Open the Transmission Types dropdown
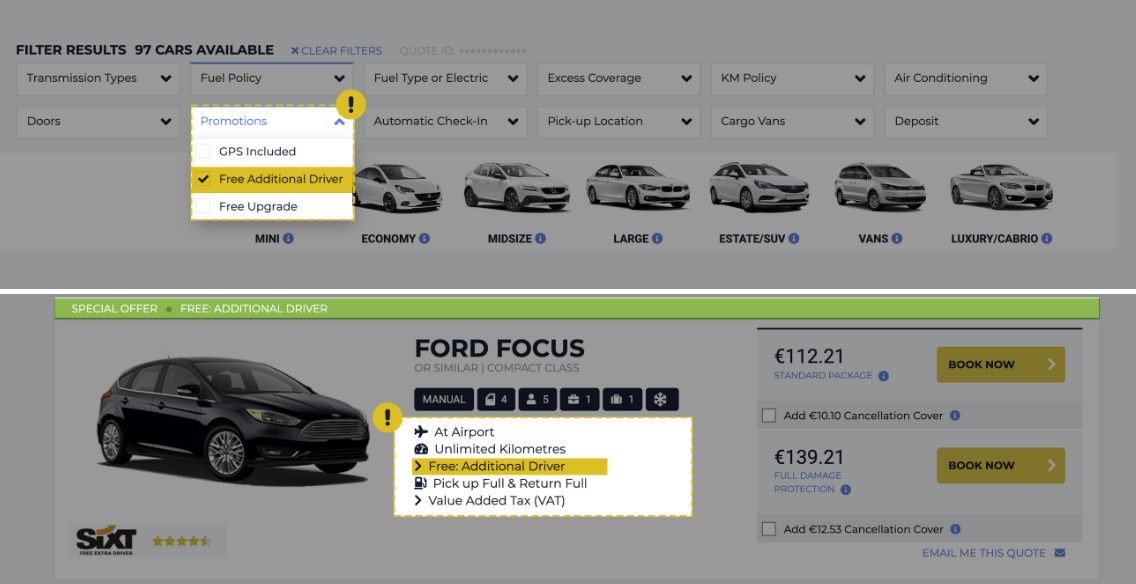This screenshot has height=584, width=1136. pos(97,78)
